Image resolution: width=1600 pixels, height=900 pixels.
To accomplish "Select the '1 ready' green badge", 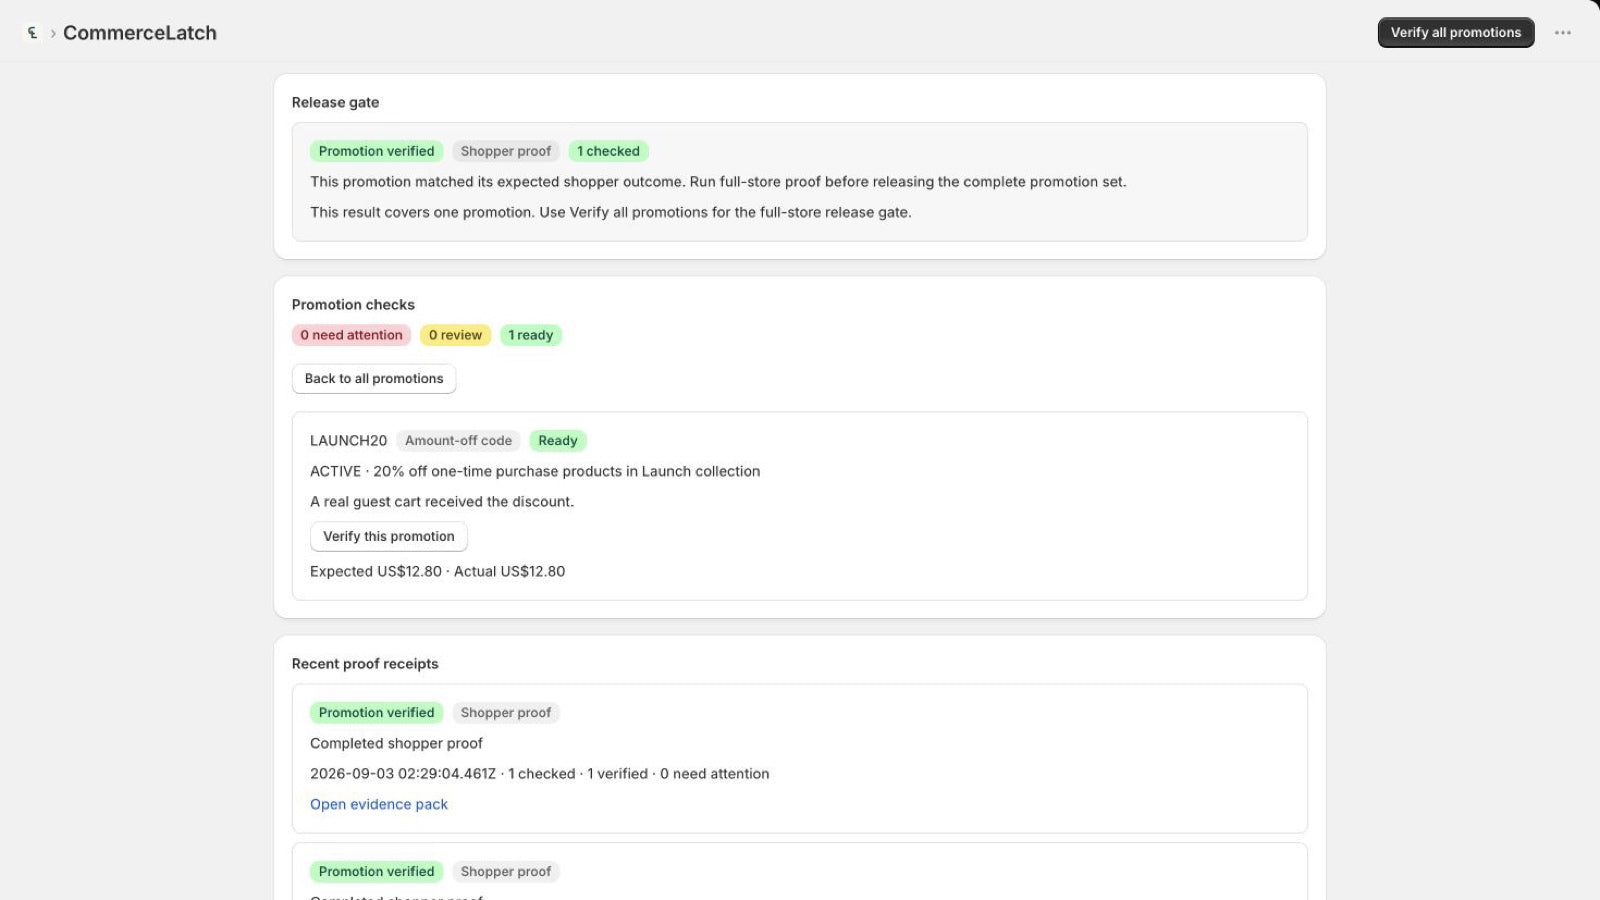I will 531,336.
